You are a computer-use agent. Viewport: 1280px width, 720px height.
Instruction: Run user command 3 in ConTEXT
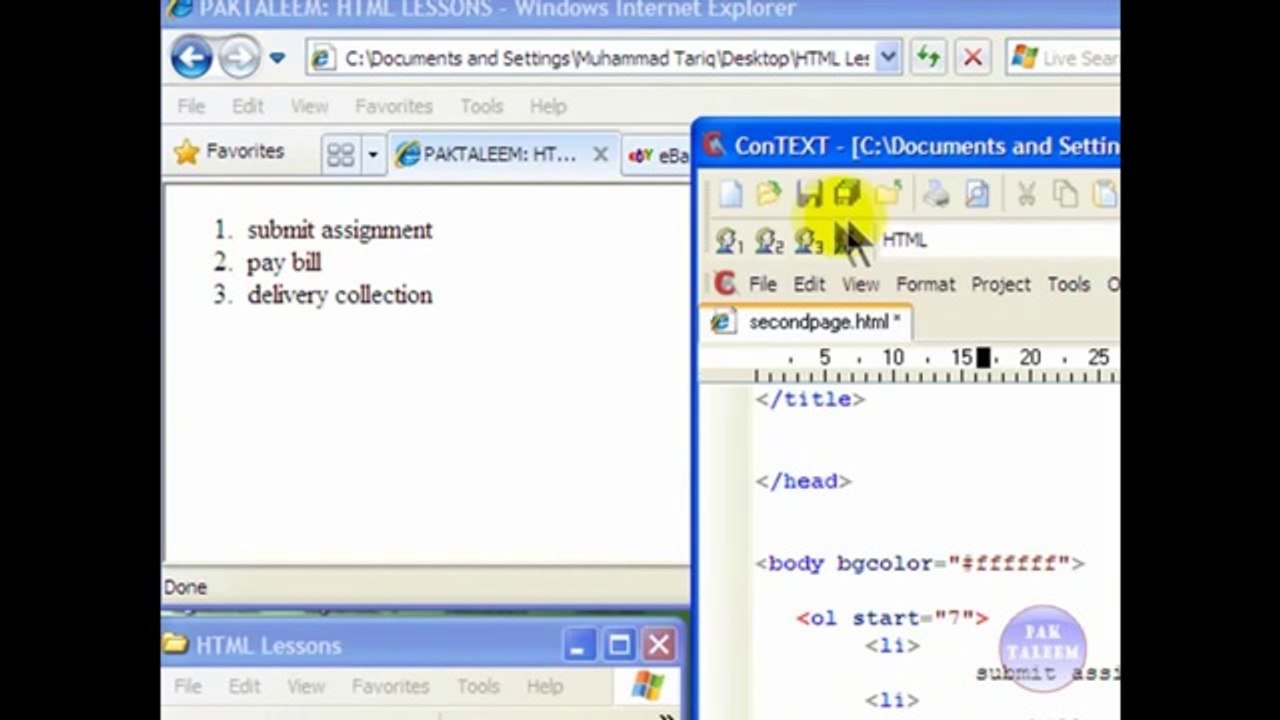pyautogui.click(x=808, y=241)
